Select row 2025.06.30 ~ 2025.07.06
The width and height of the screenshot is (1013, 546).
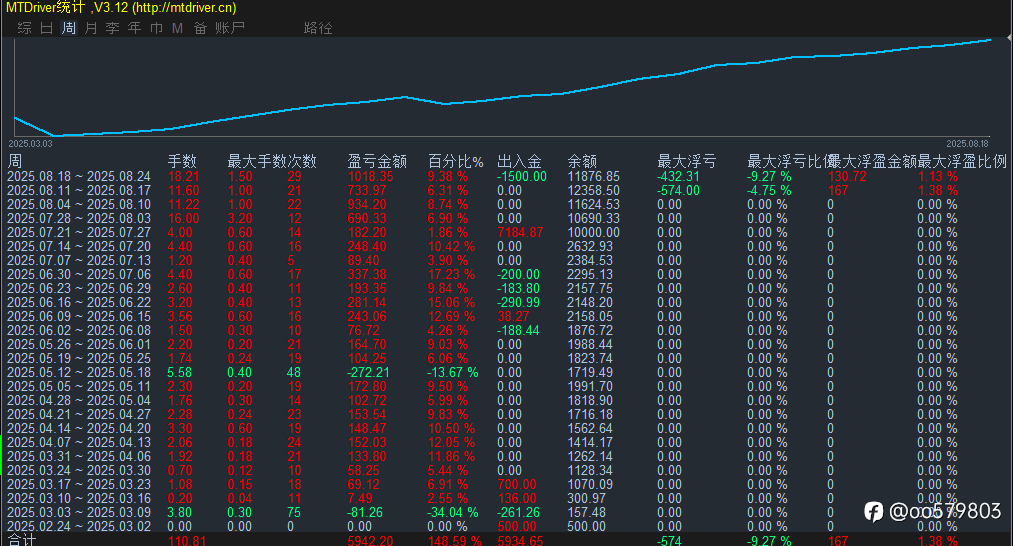(506, 275)
